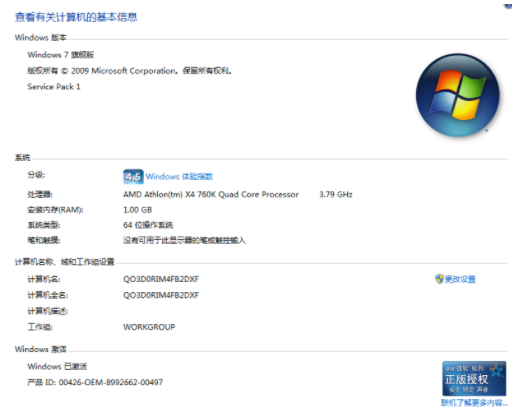Click the 系统类型 label
This screenshot has height=417, width=512.
pos(44,225)
